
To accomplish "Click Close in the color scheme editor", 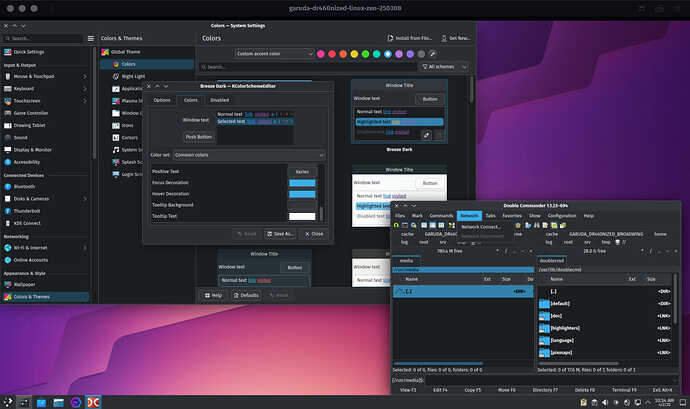I will (x=314, y=234).
